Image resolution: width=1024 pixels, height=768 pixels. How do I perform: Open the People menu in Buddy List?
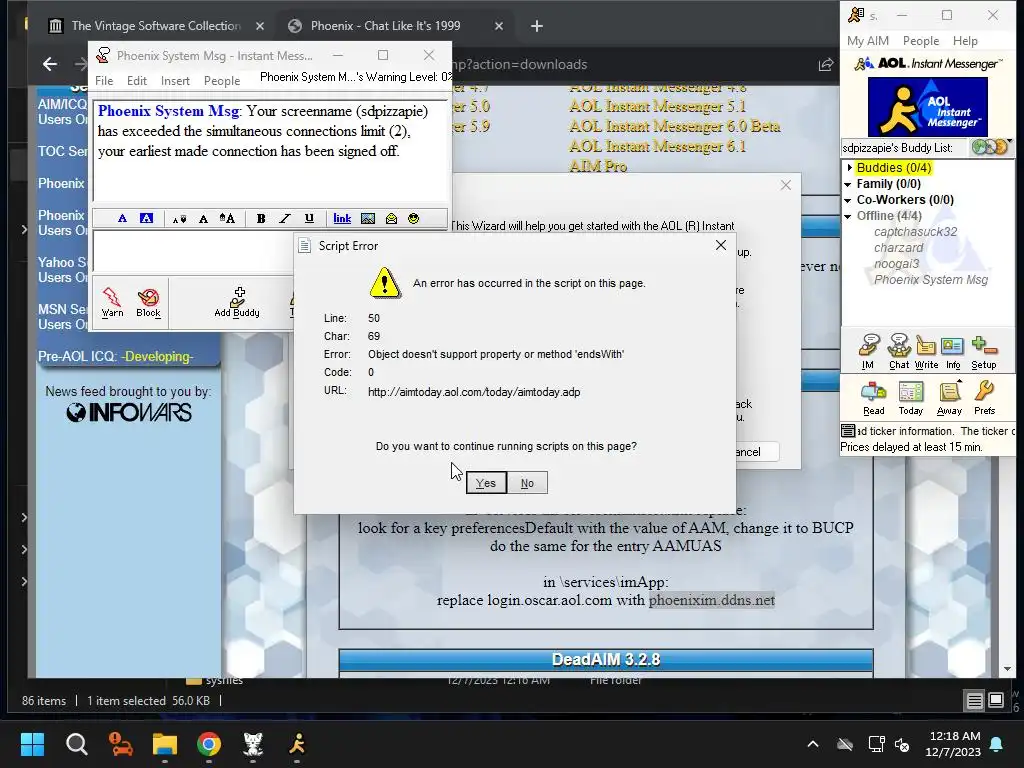click(921, 40)
